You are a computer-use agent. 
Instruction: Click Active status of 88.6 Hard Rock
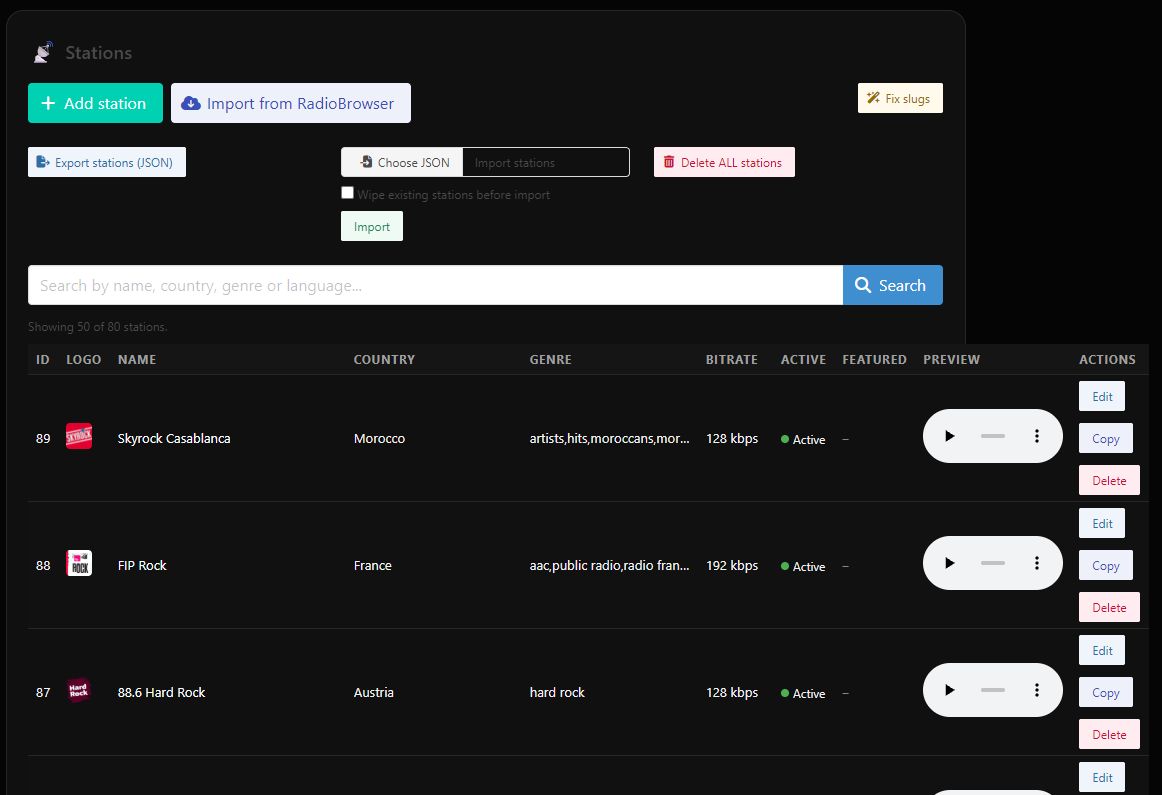(x=803, y=693)
